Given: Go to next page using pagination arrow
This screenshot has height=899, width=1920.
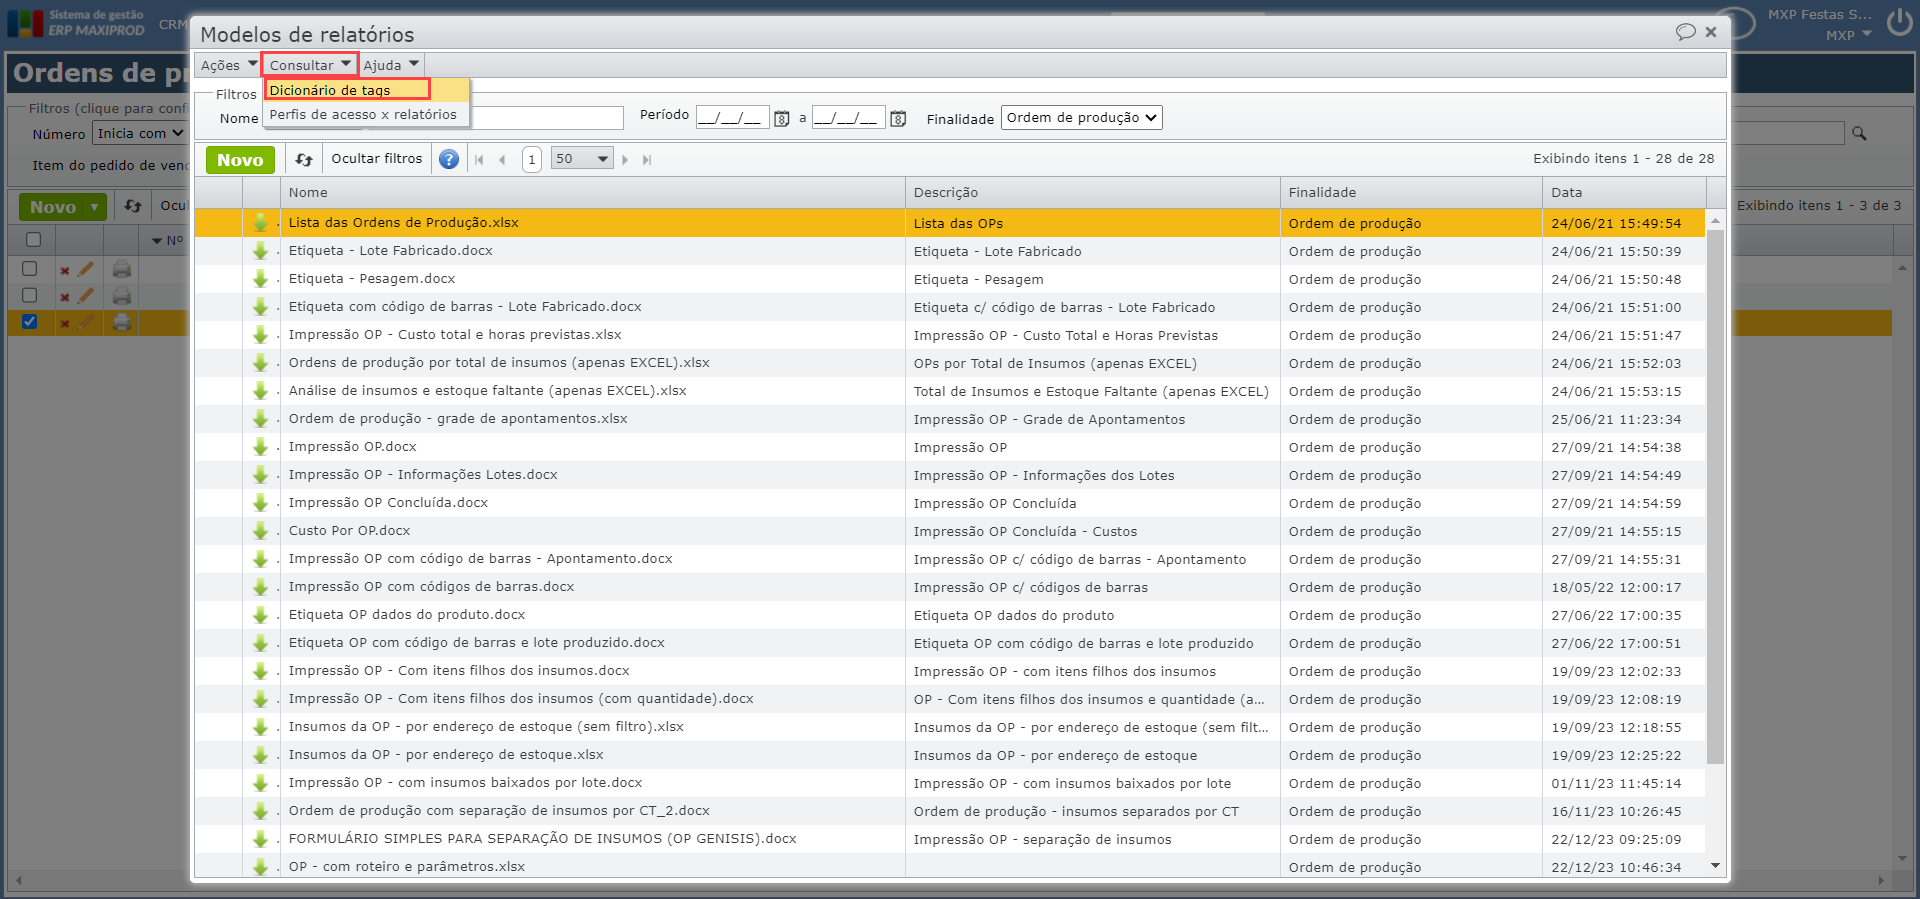Looking at the screenshot, I should (625, 160).
